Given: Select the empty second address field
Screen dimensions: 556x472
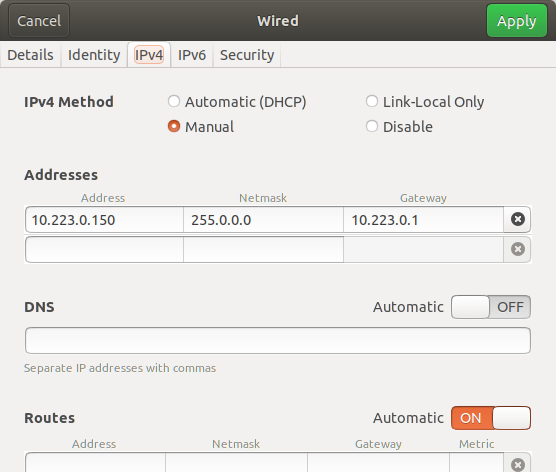Looking at the screenshot, I should 104,250.
